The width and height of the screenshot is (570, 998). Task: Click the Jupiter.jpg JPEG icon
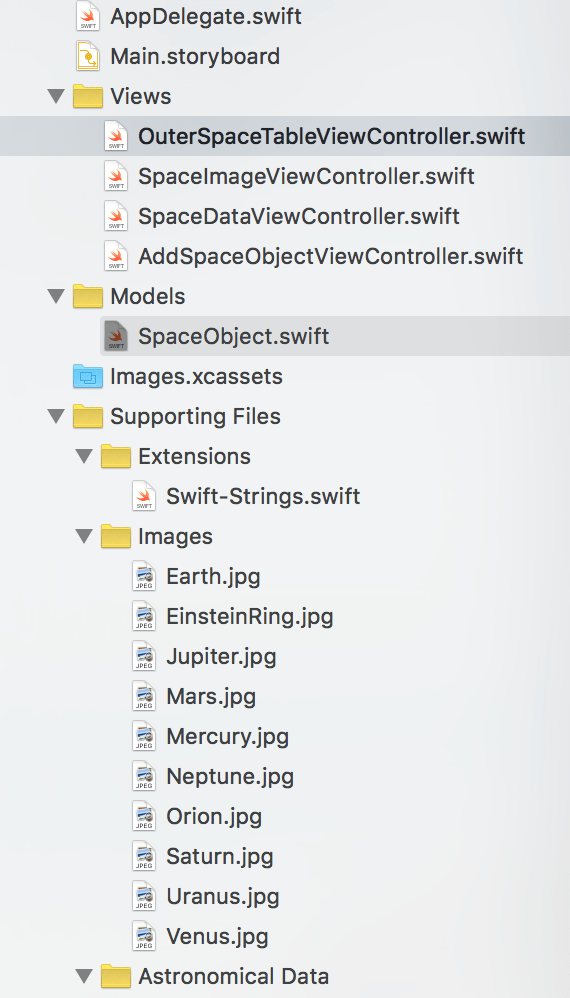[144, 657]
